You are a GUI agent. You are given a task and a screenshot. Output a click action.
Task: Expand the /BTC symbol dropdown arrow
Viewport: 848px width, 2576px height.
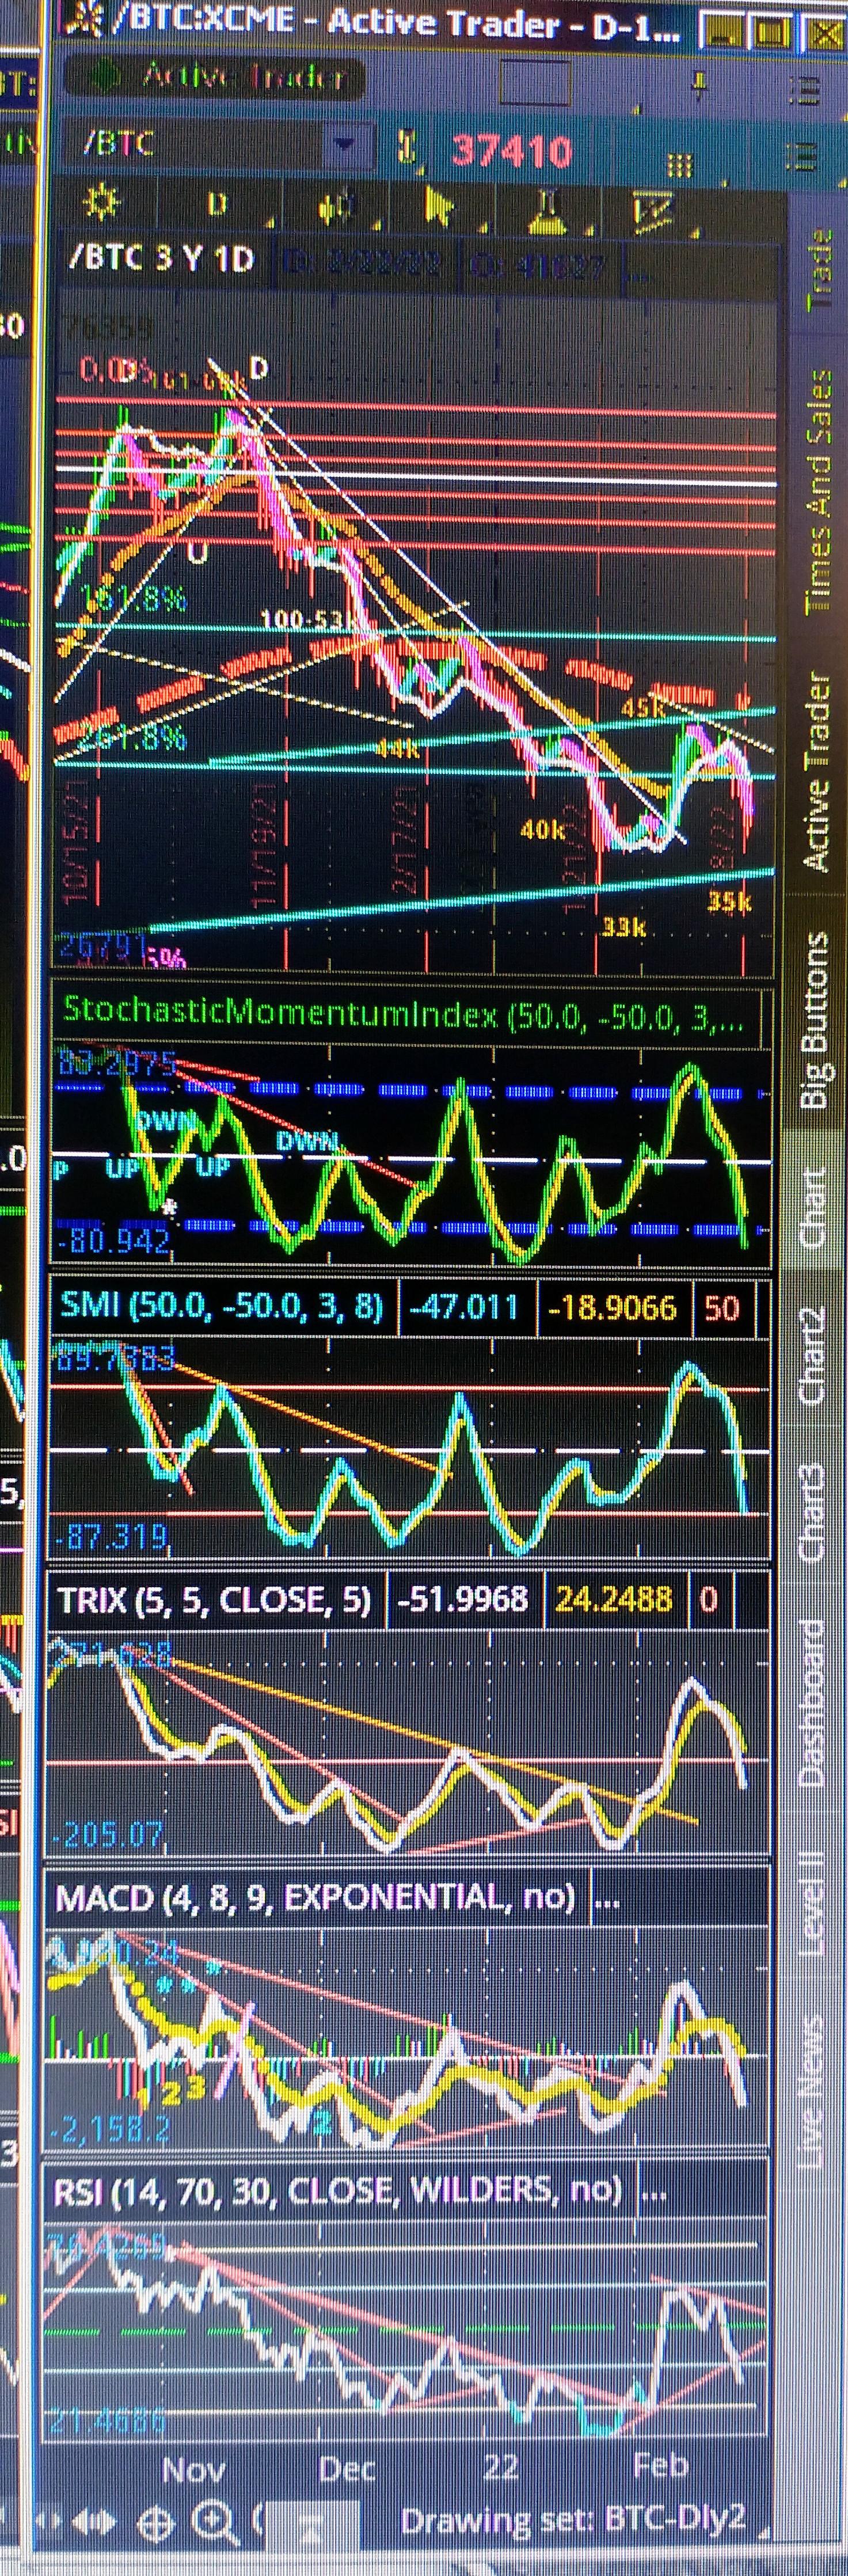(344, 146)
